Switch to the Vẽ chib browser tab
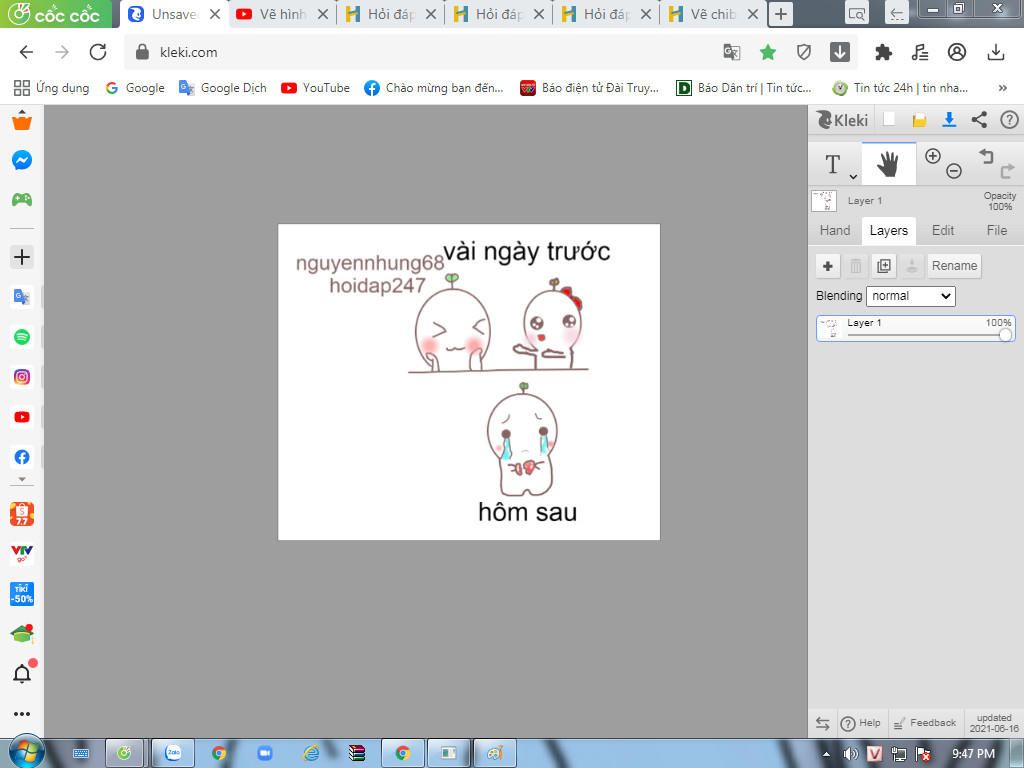This screenshot has width=1024, height=768. 713,14
